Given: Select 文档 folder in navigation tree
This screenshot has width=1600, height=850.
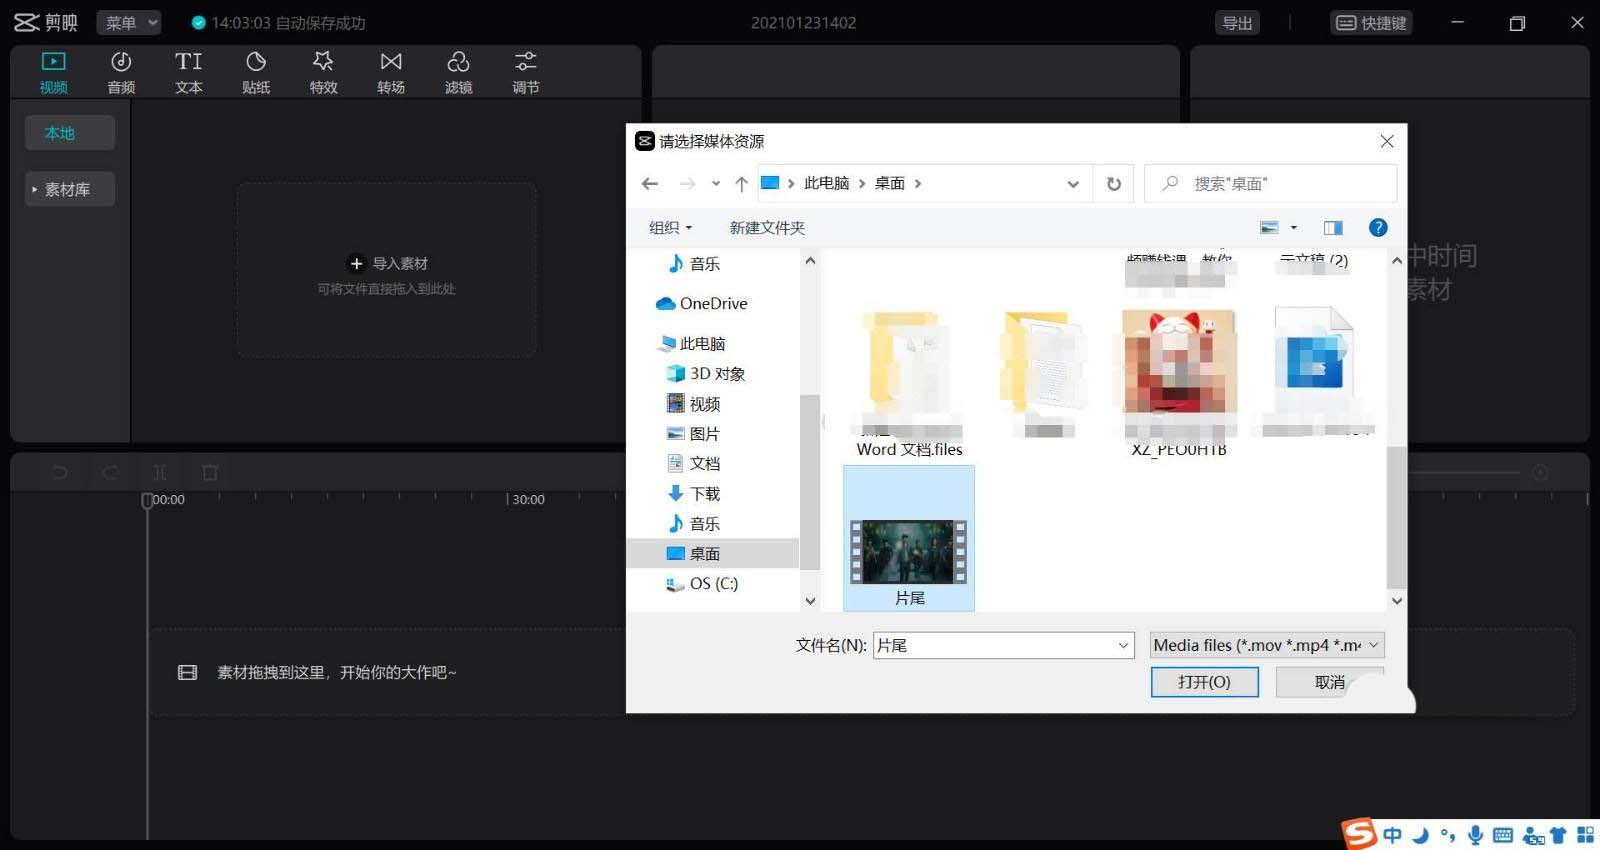Looking at the screenshot, I should 694,464.
